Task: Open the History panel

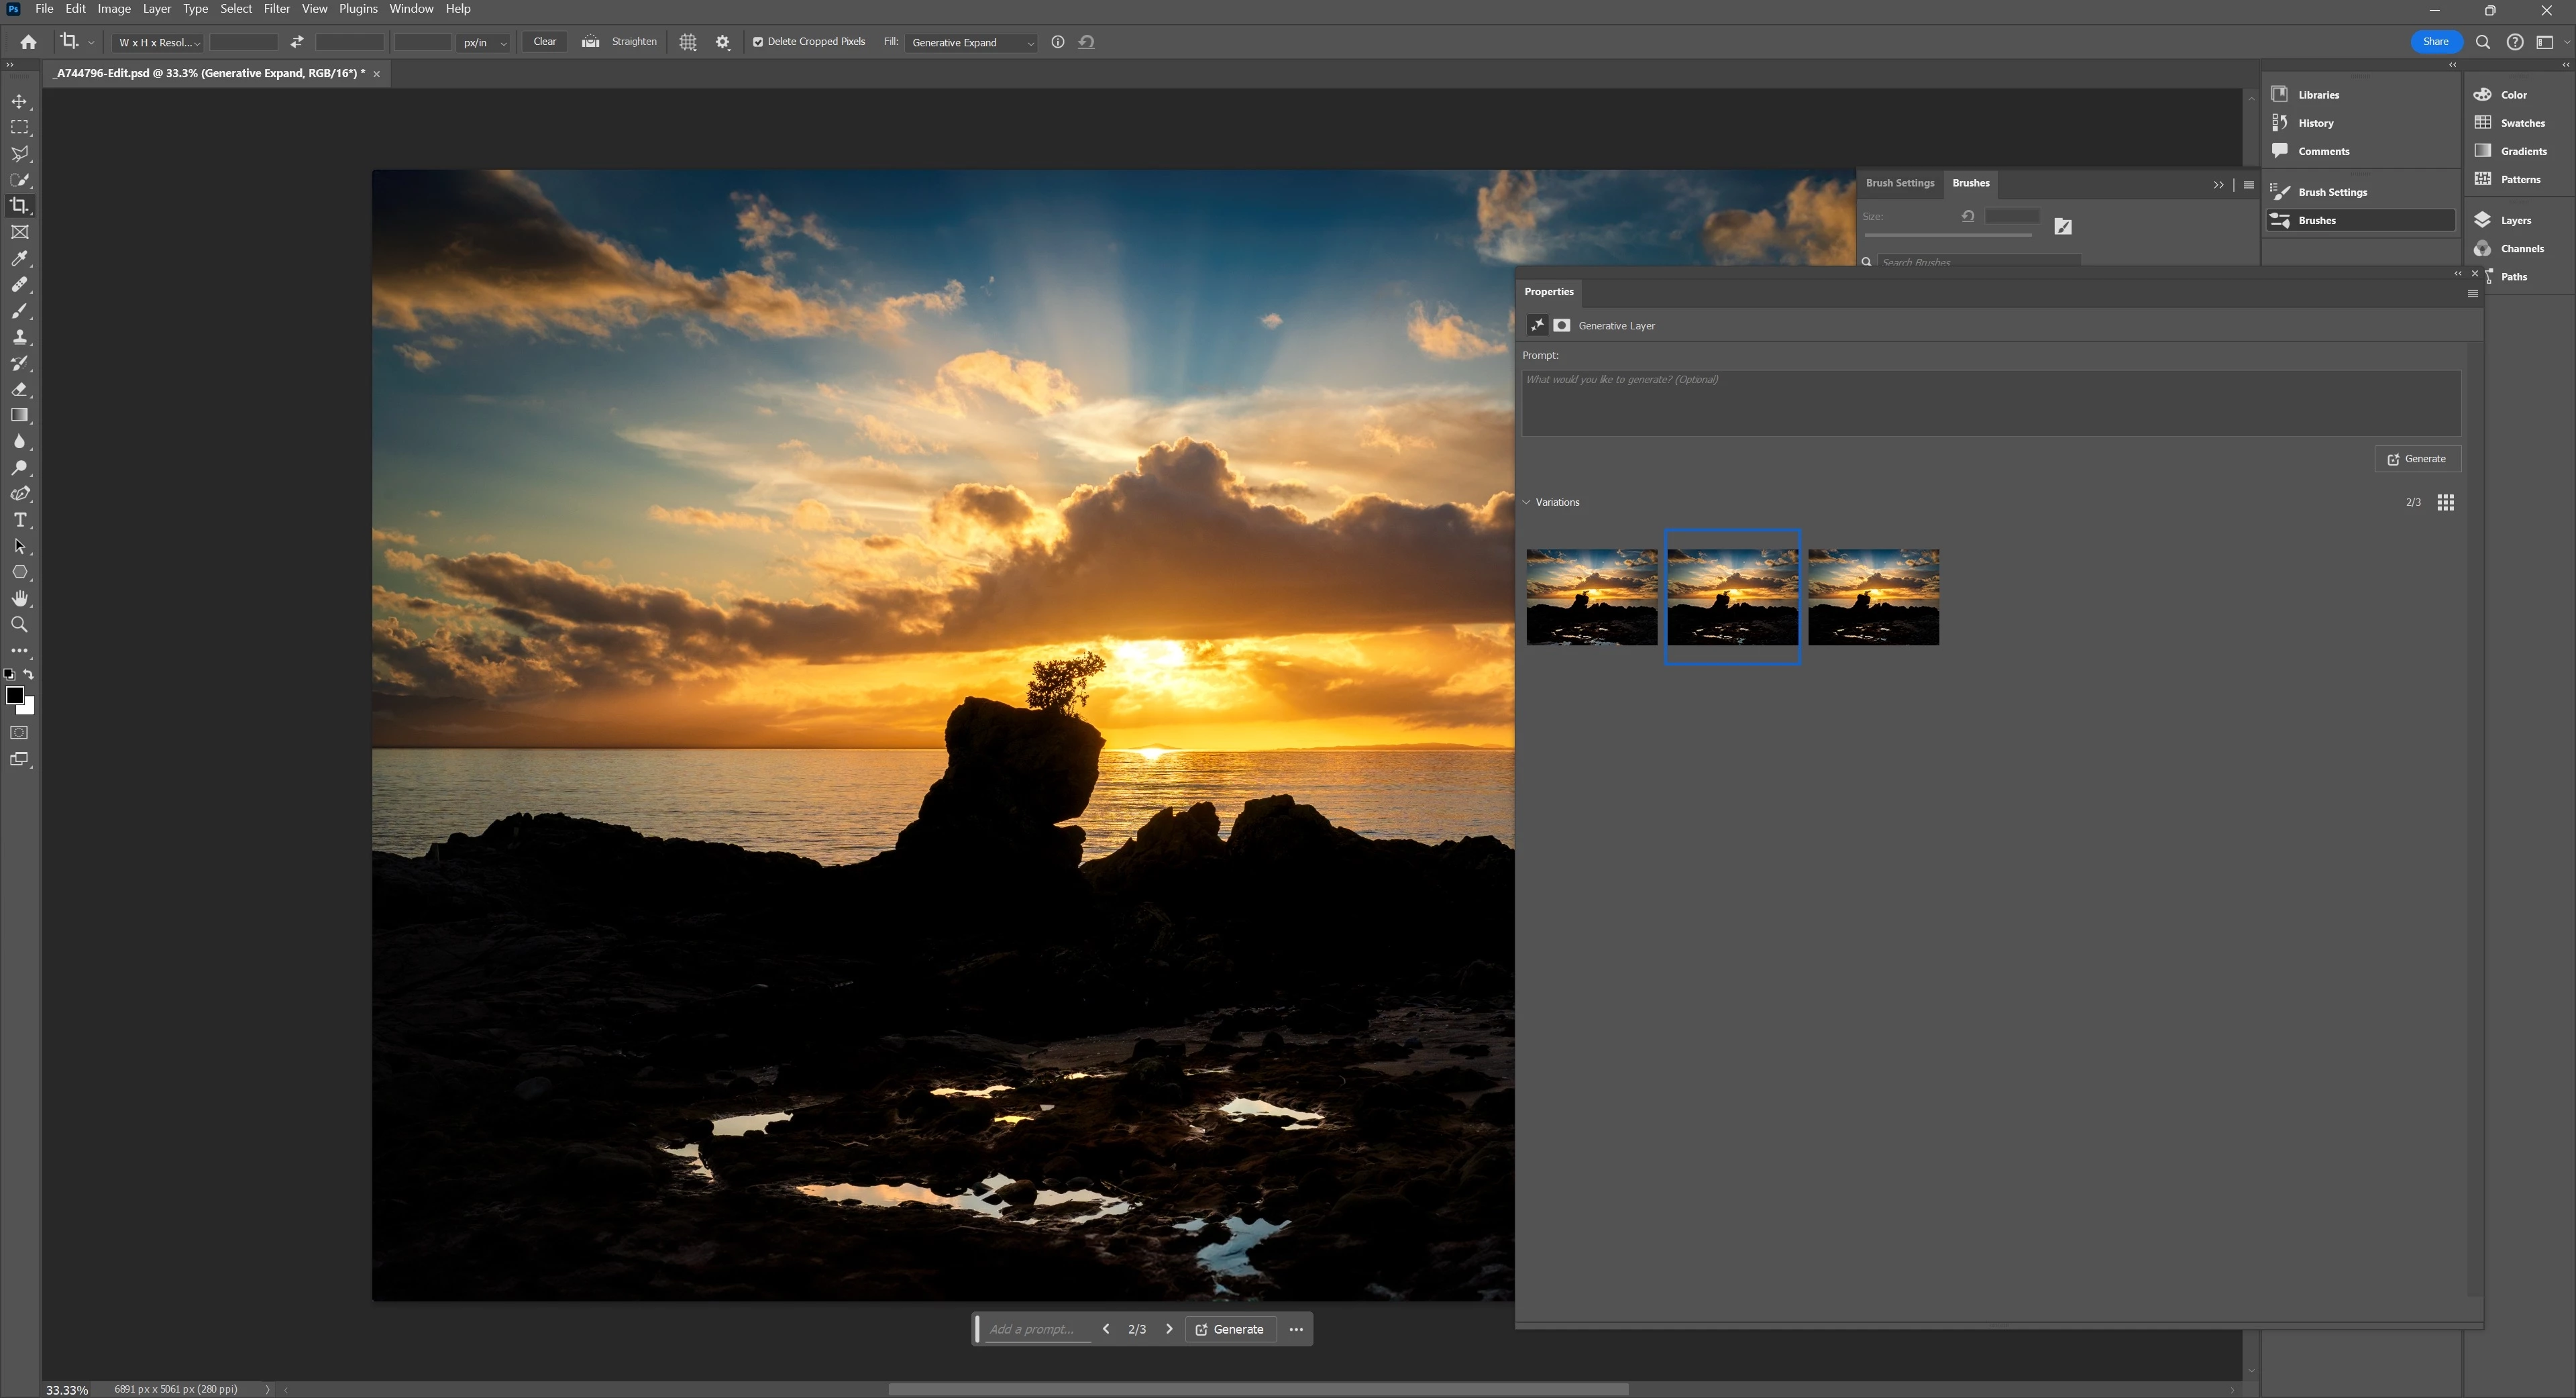Action: pos(2315,123)
